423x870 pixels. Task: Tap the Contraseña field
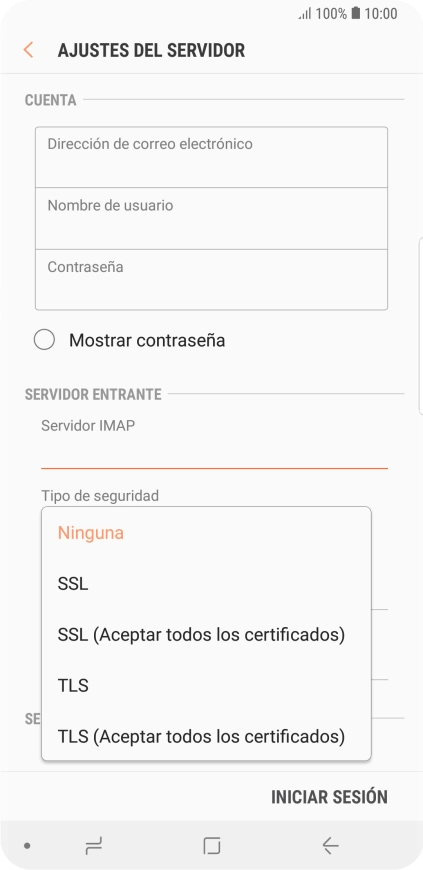pyautogui.click(x=212, y=280)
